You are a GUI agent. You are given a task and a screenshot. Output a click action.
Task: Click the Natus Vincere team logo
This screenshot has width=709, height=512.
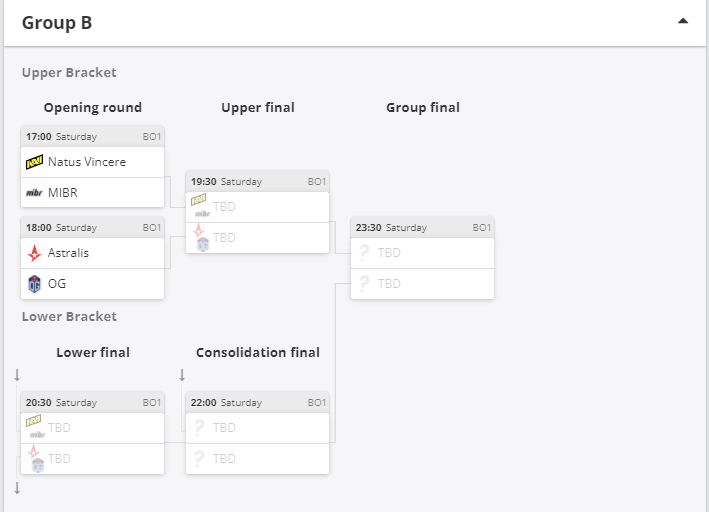[34, 162]
